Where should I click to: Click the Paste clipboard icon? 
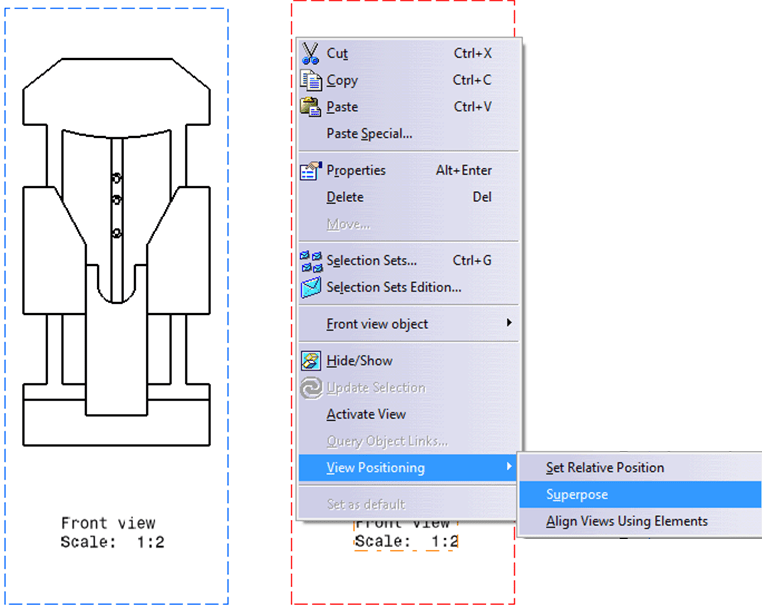[311, 107]
